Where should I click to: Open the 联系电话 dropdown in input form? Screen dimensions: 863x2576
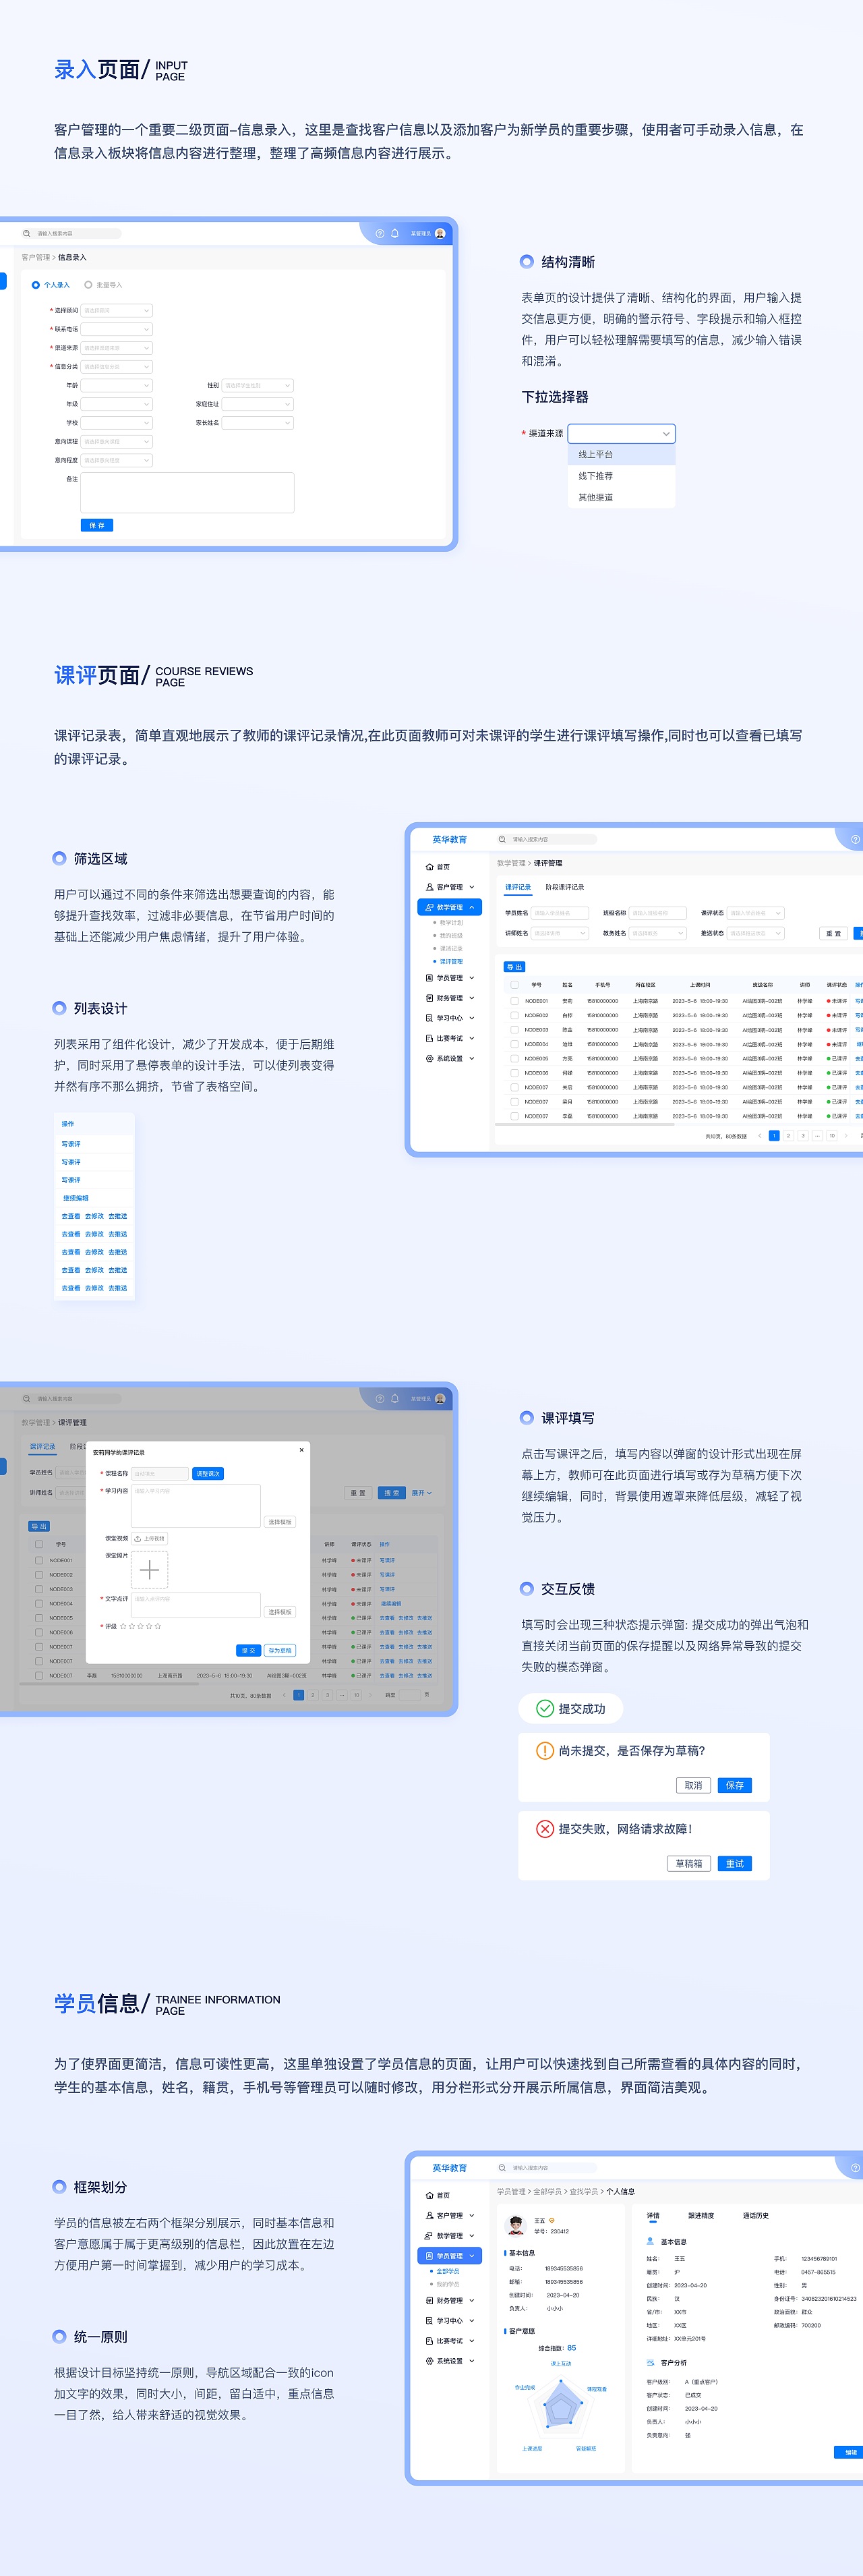116,329
